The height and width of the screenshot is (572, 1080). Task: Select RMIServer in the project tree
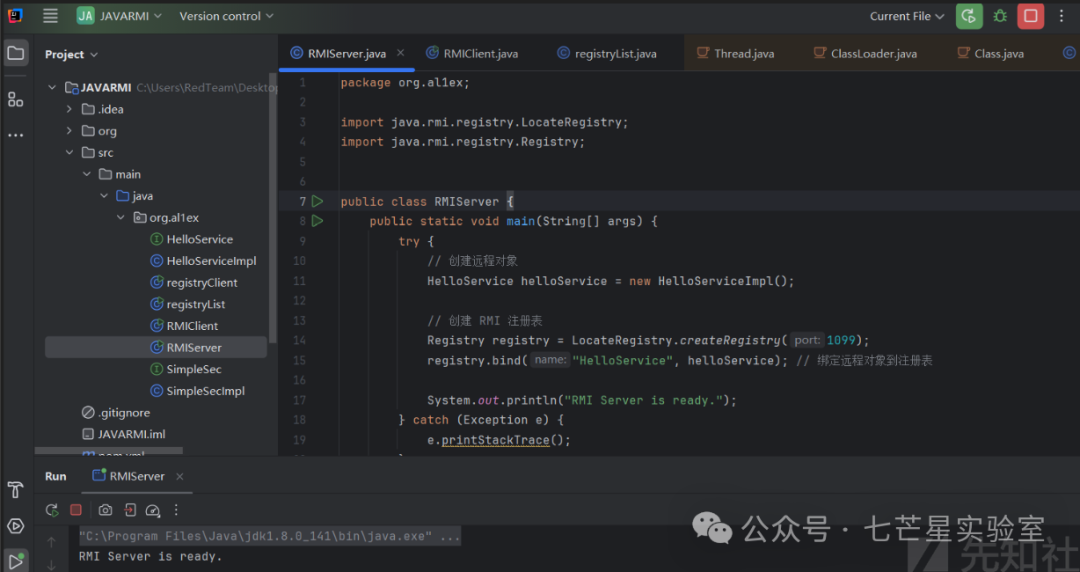tap(156, 347)
